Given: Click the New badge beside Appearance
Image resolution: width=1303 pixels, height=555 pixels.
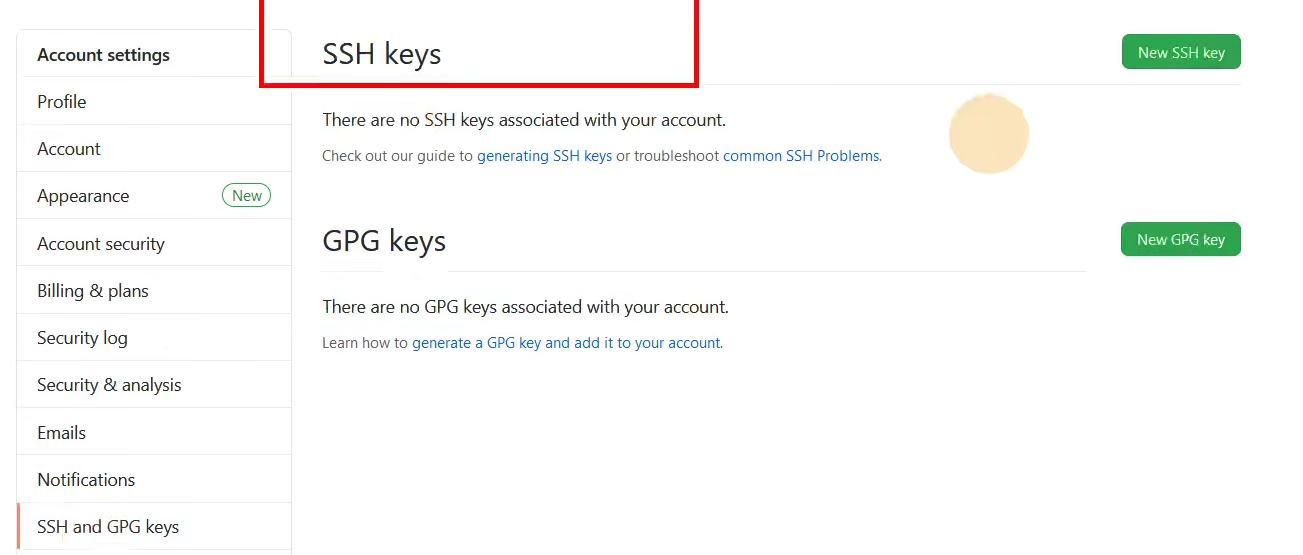Looking at the screenshot, I should coord(246,196).
